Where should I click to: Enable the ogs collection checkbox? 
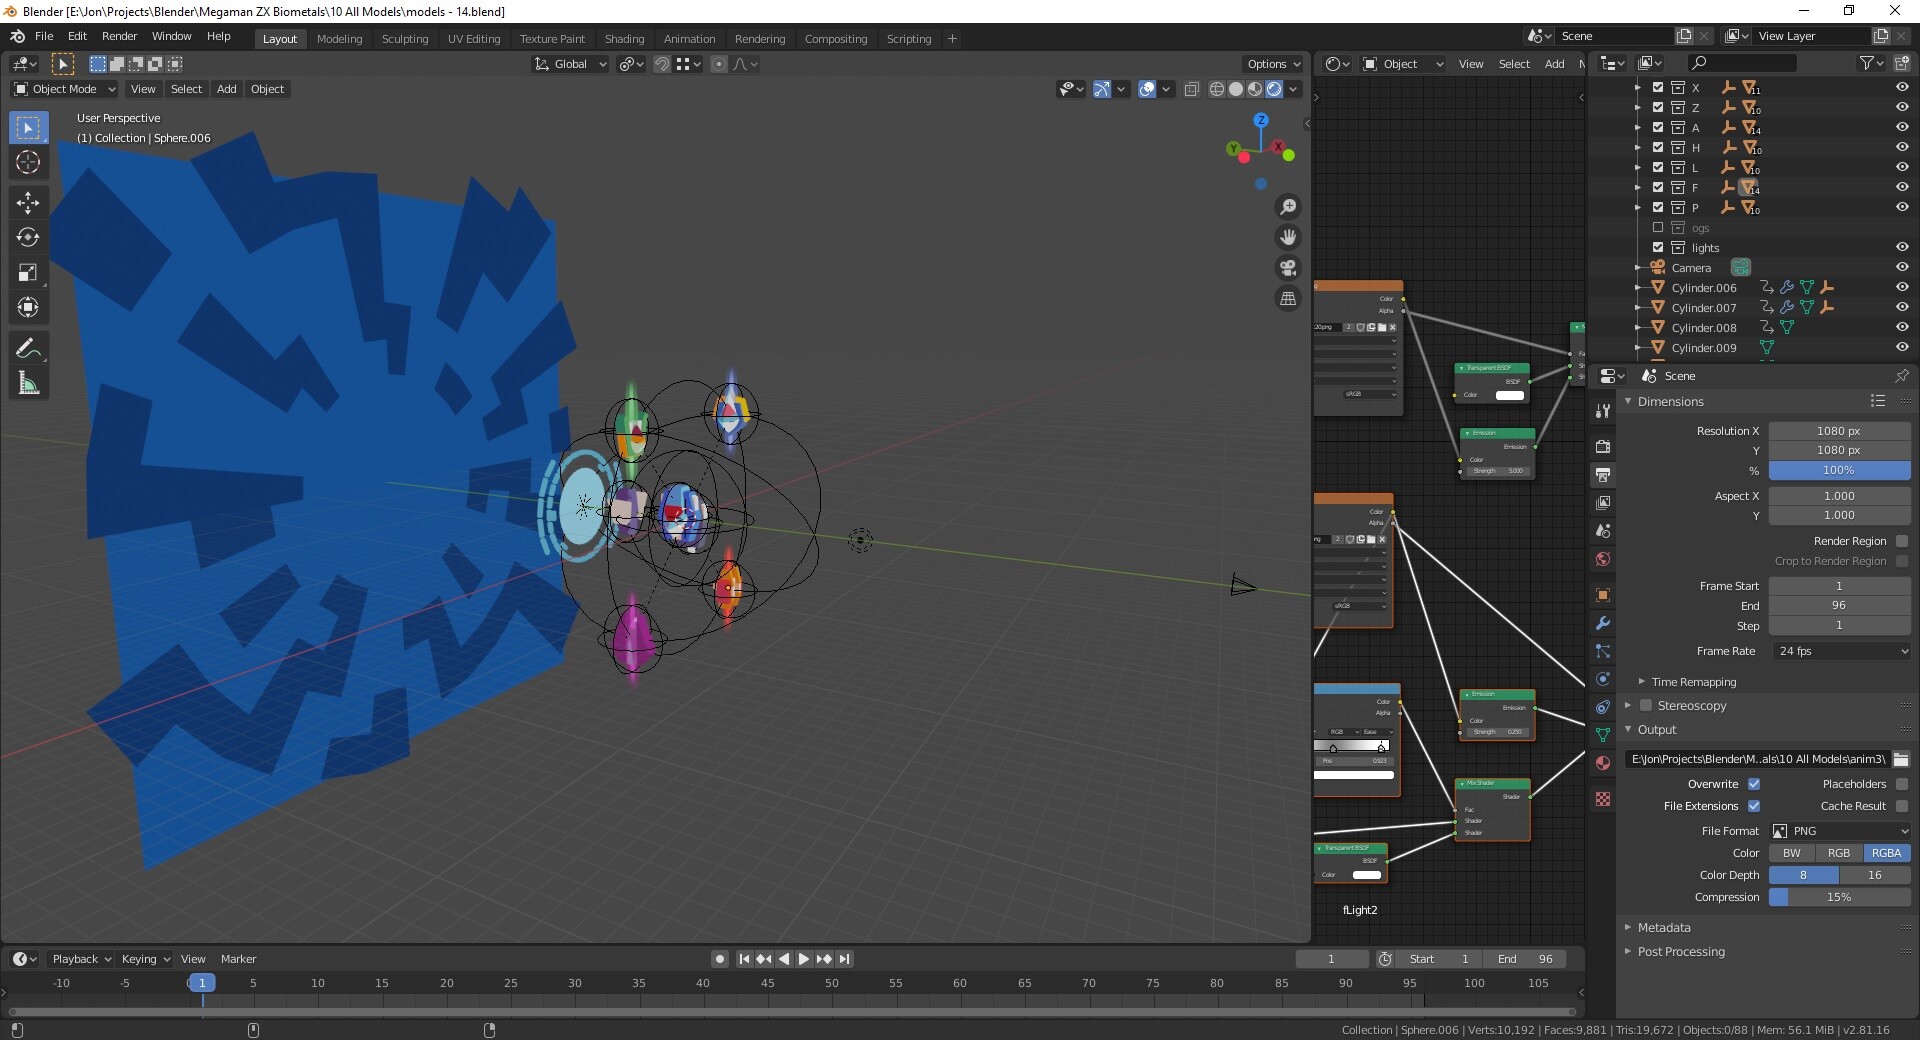point(1658,227)
